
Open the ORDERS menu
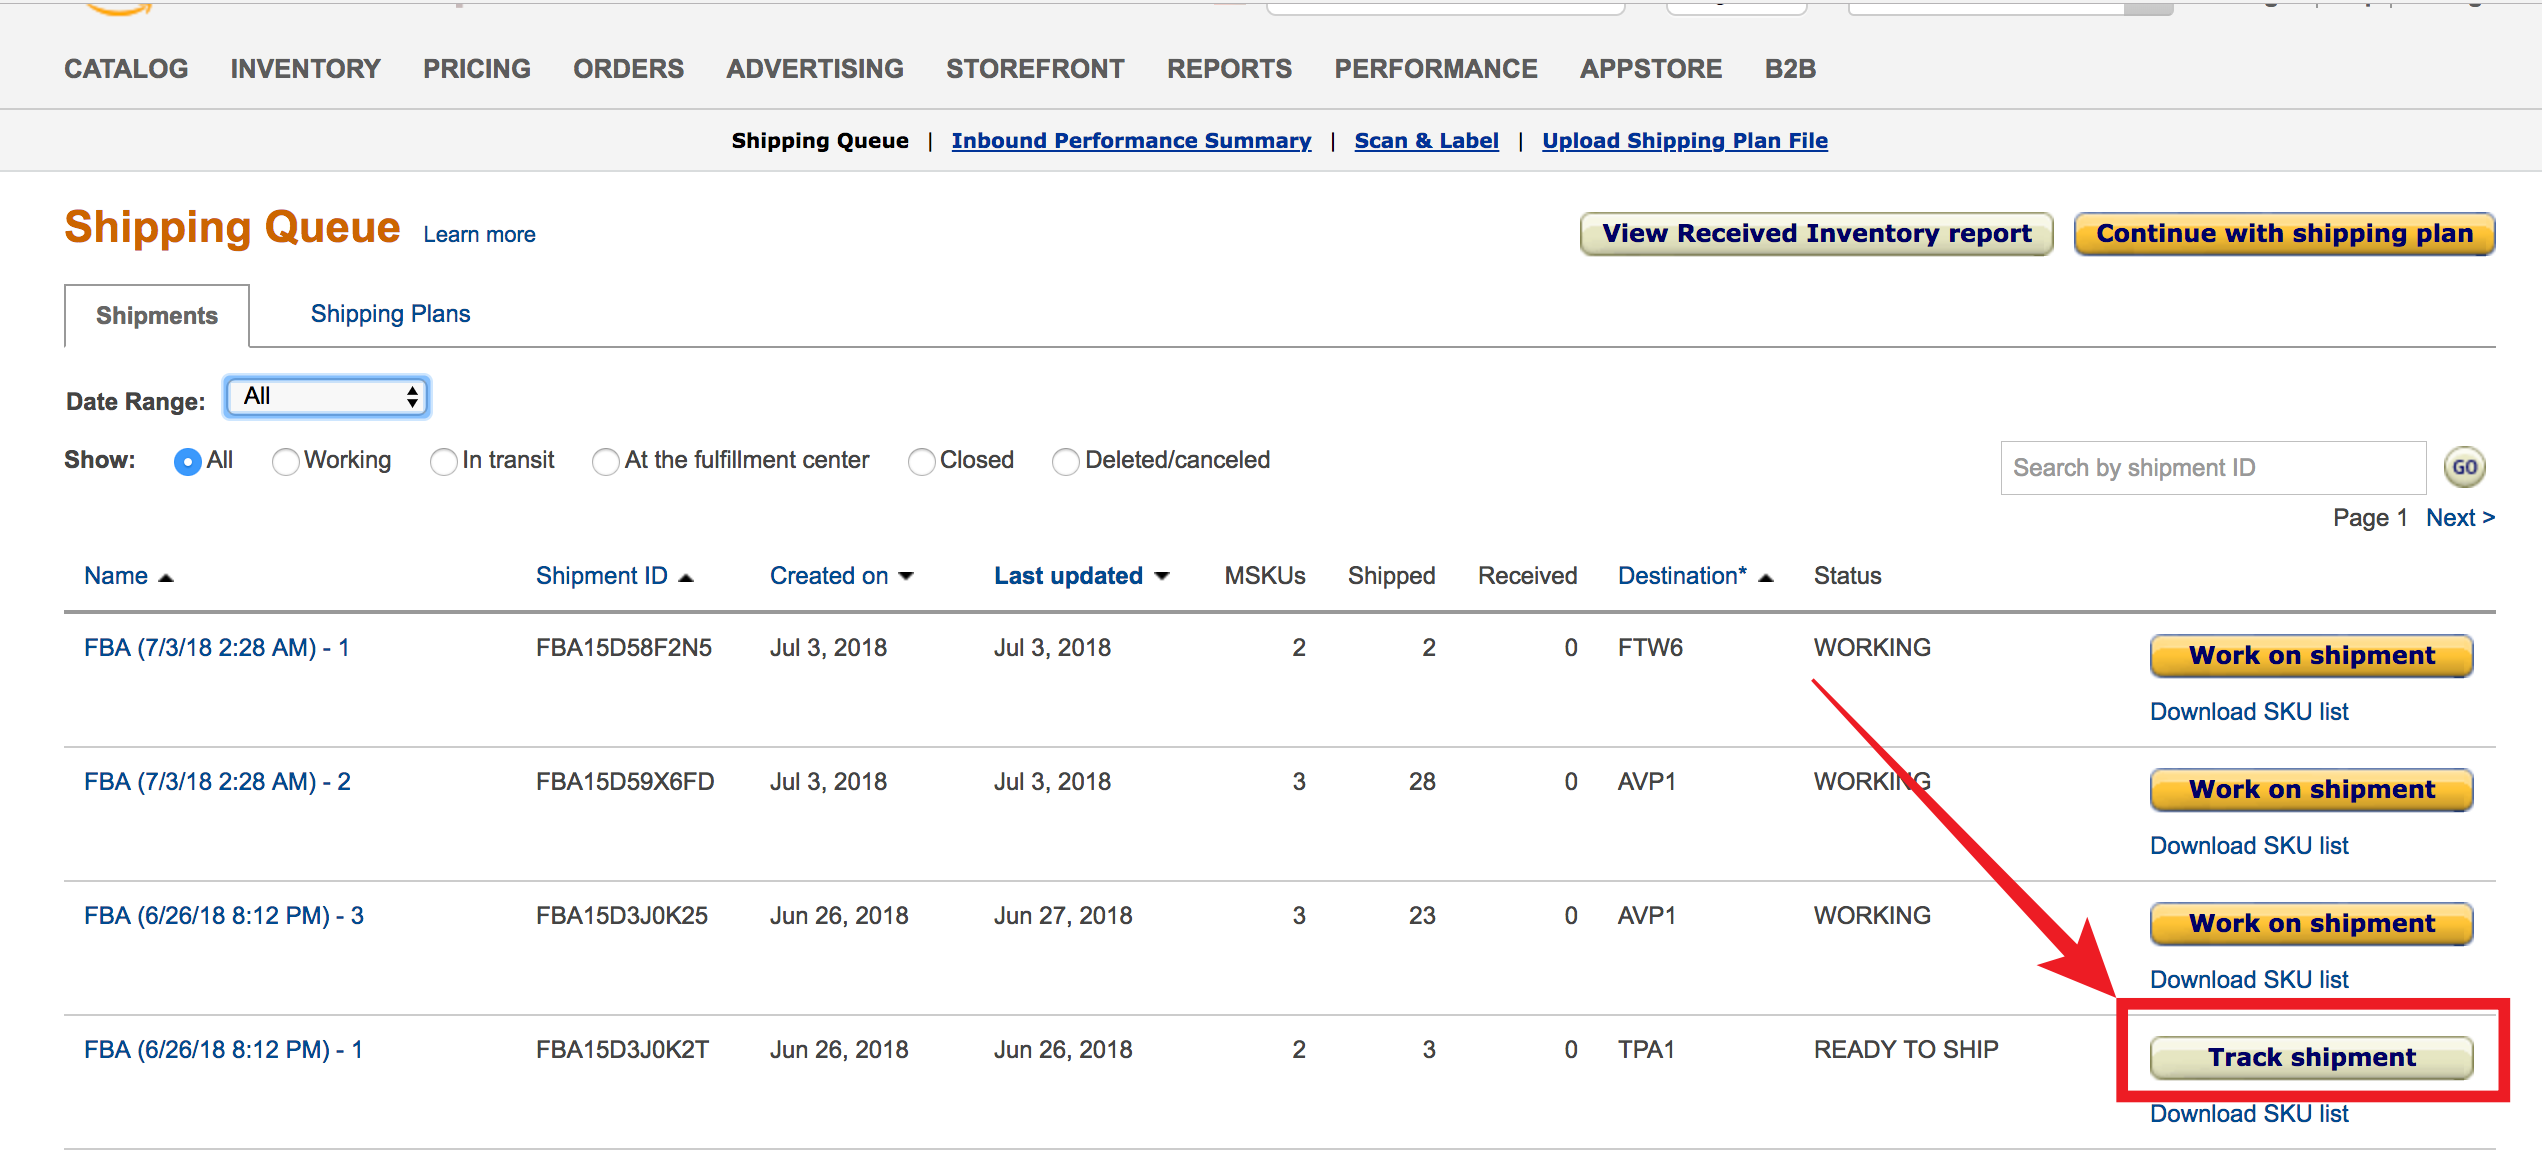628,69
